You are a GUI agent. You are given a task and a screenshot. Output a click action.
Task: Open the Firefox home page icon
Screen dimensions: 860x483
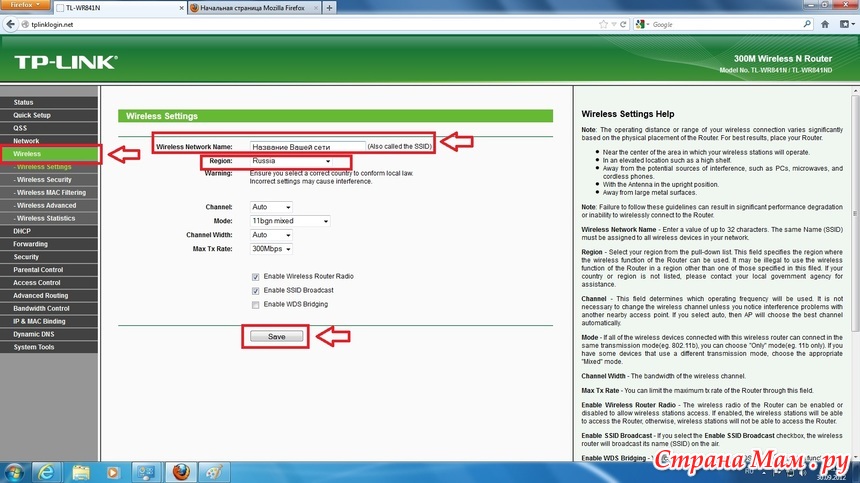tap(825, 24)
